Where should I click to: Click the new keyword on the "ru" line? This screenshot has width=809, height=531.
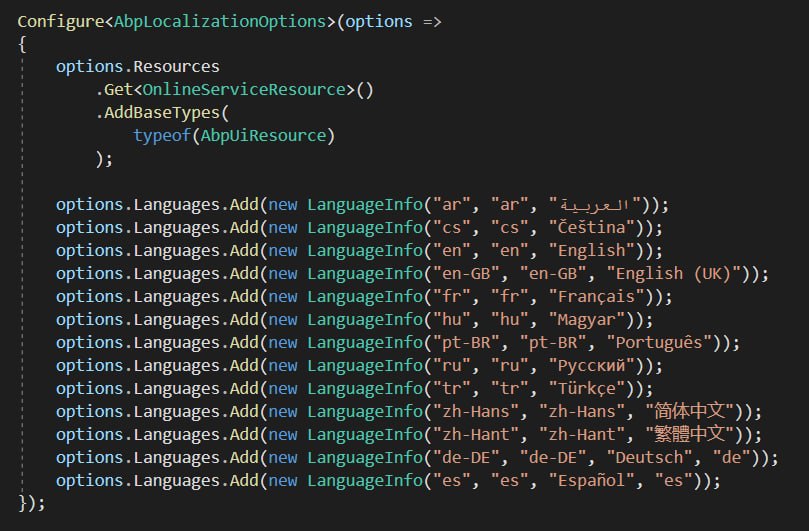pos(283,366)
